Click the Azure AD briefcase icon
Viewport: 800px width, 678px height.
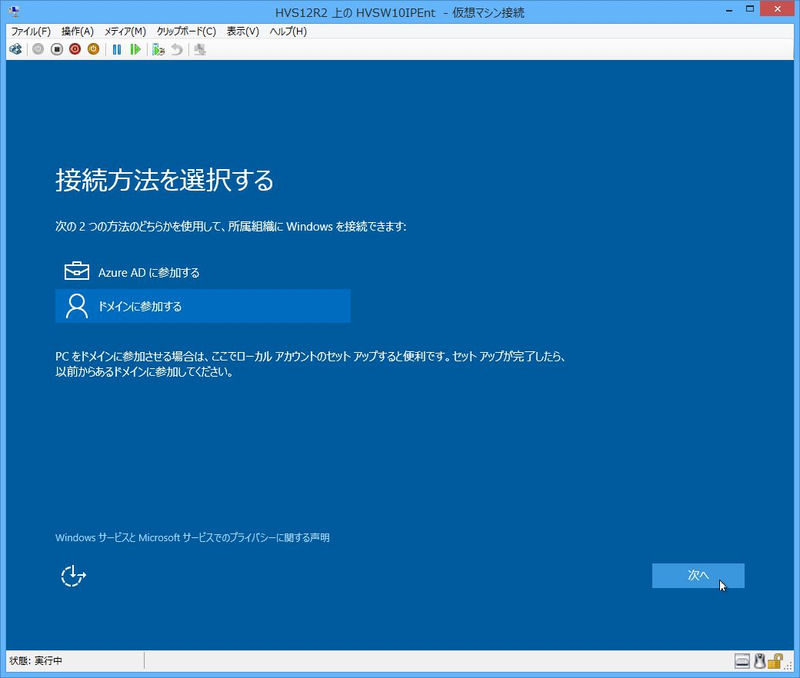click(77, 271)
